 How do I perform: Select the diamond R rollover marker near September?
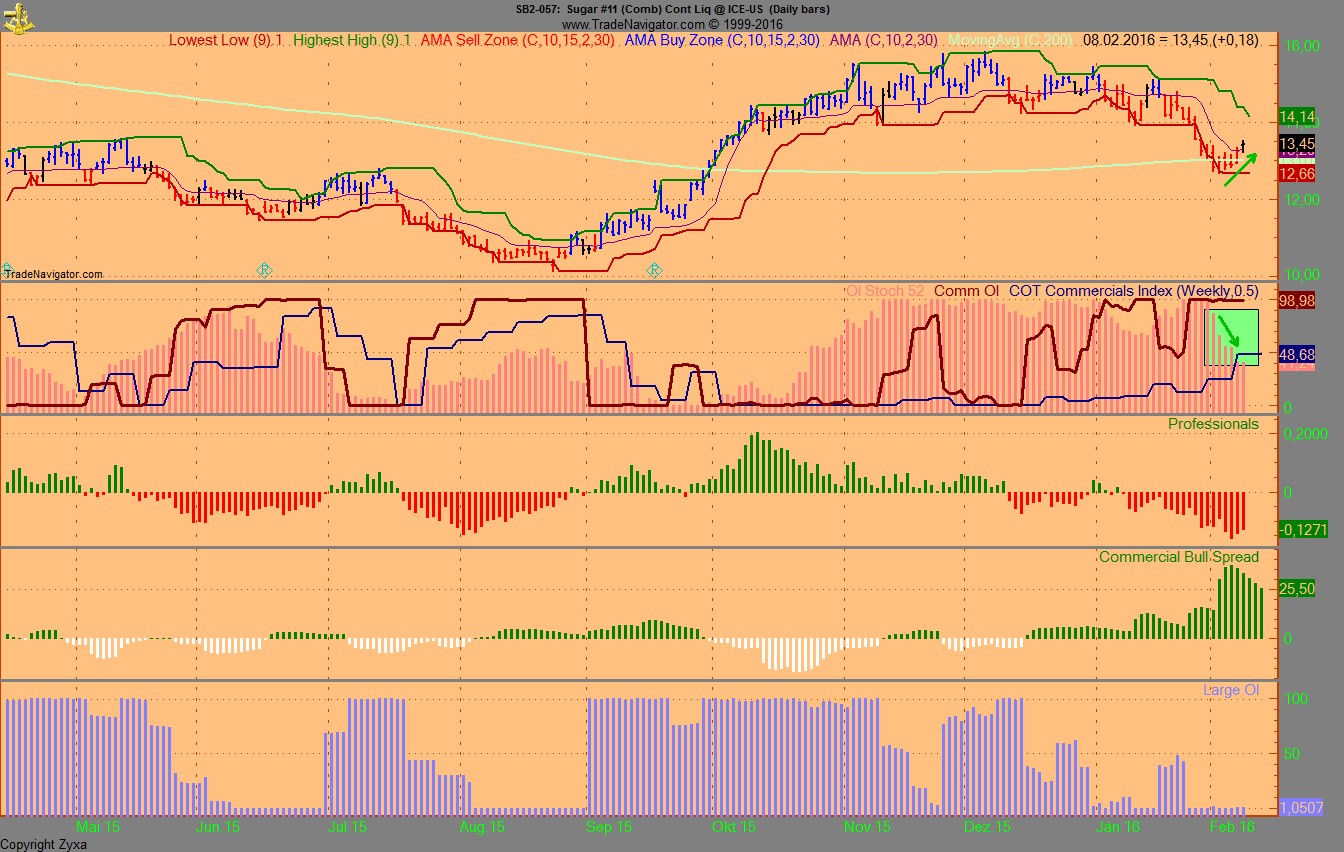point(655,269)
